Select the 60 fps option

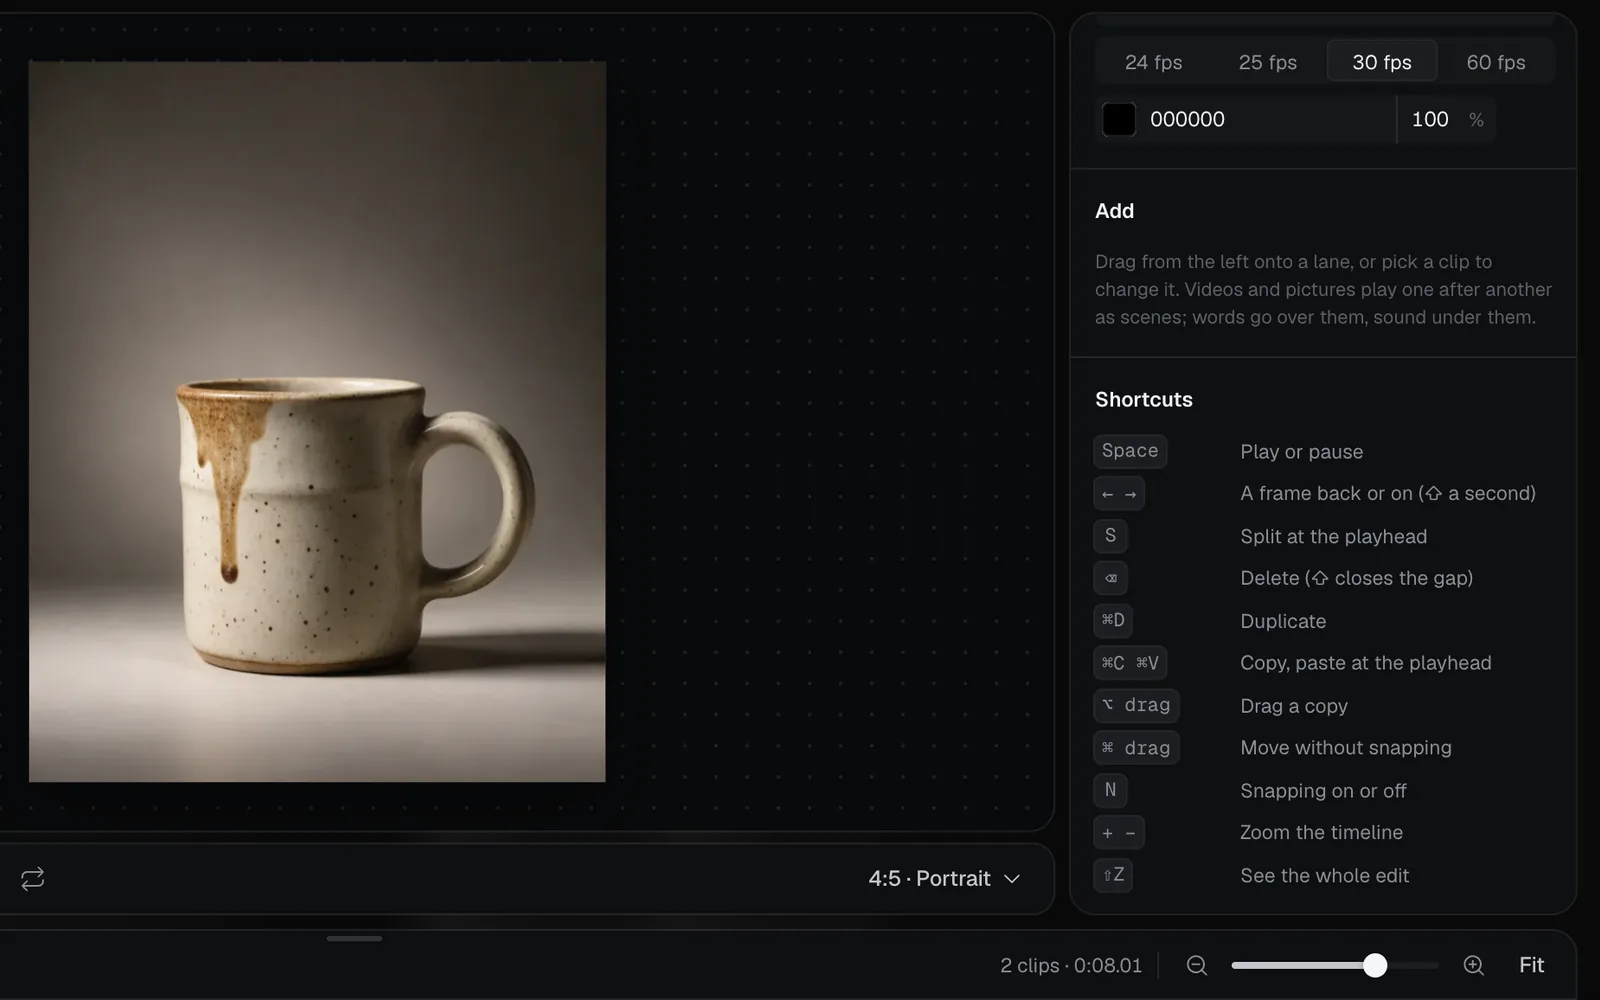pyautogui.click(x=1496, y=62)
